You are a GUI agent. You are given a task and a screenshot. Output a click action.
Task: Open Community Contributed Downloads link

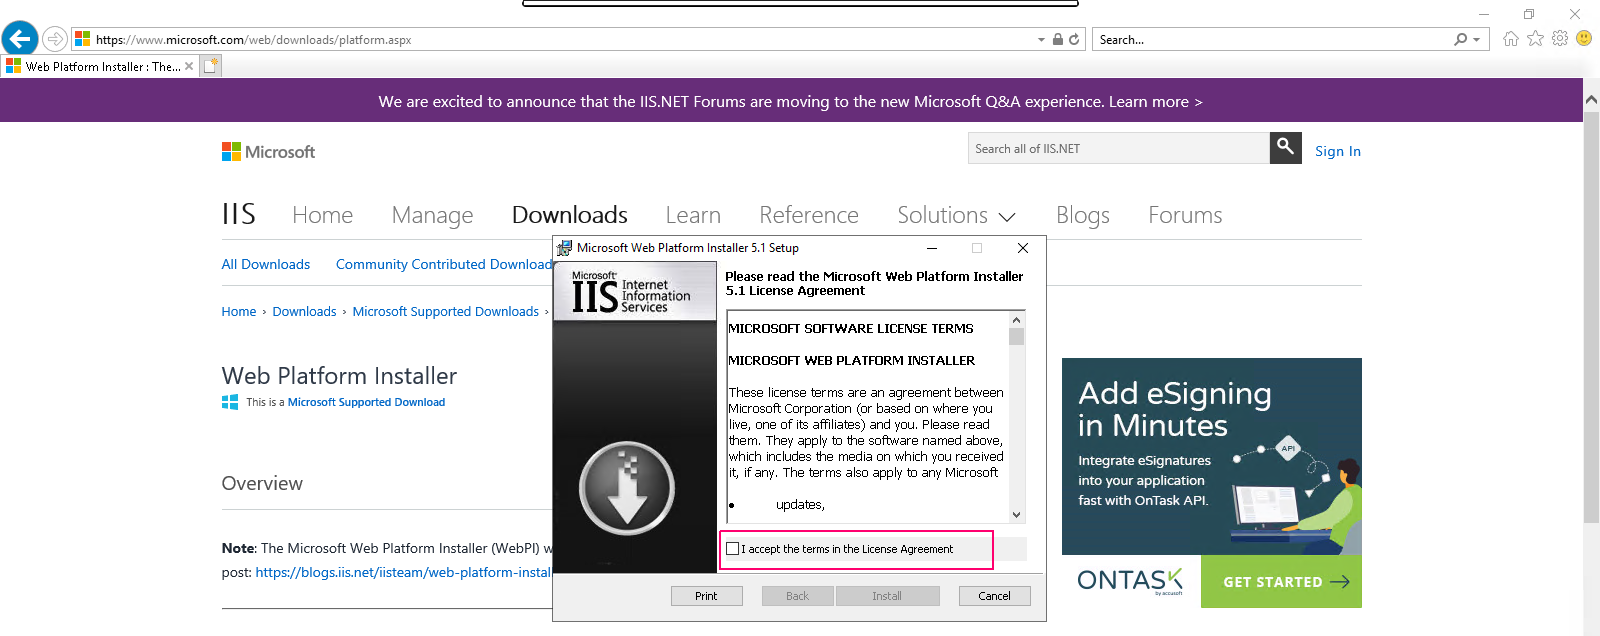(444, 264)
